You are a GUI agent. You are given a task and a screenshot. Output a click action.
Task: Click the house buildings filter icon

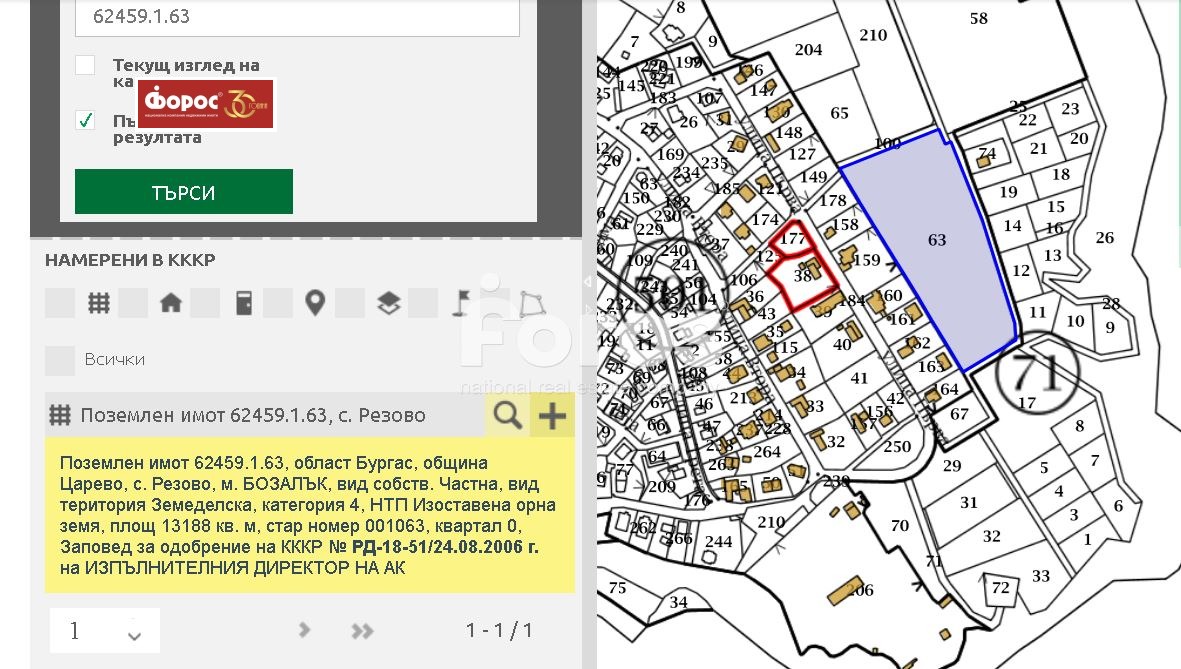tap(171, 303)
